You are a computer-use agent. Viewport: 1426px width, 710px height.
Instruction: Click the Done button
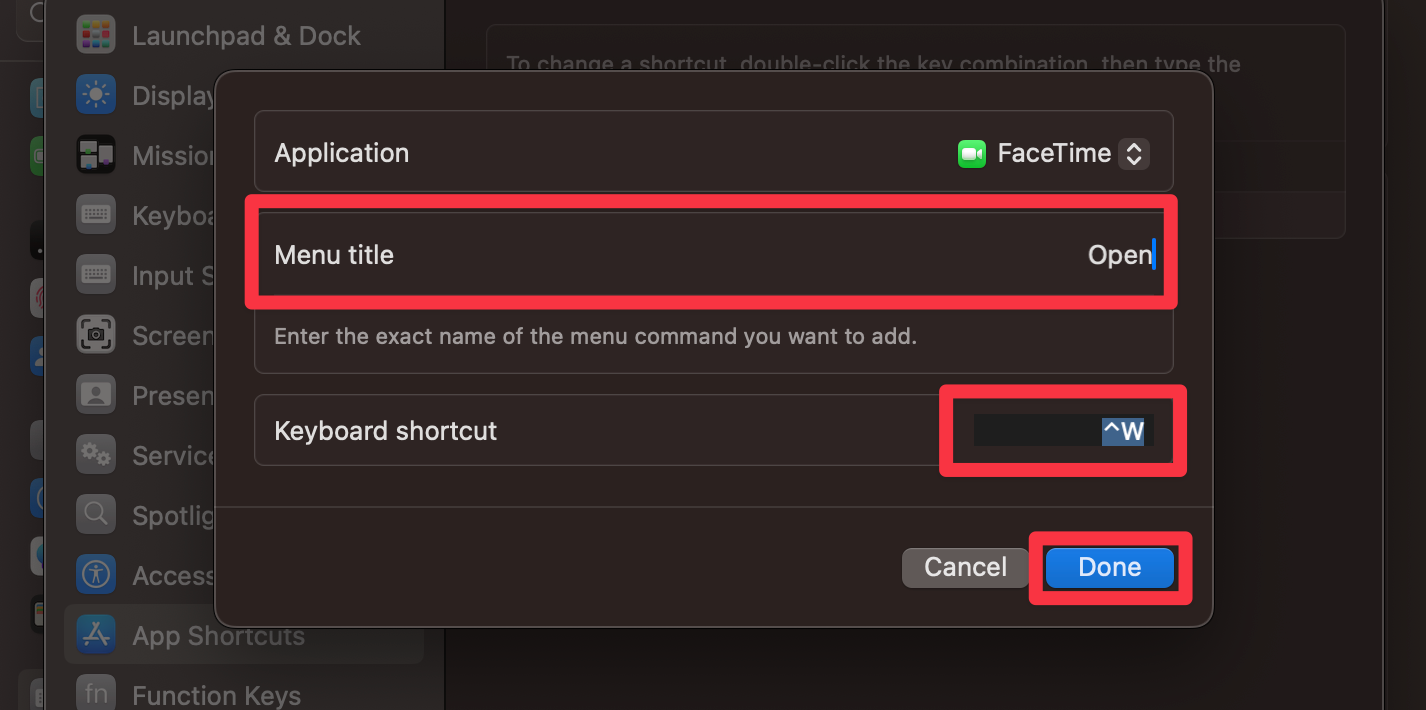[1109, 567]
